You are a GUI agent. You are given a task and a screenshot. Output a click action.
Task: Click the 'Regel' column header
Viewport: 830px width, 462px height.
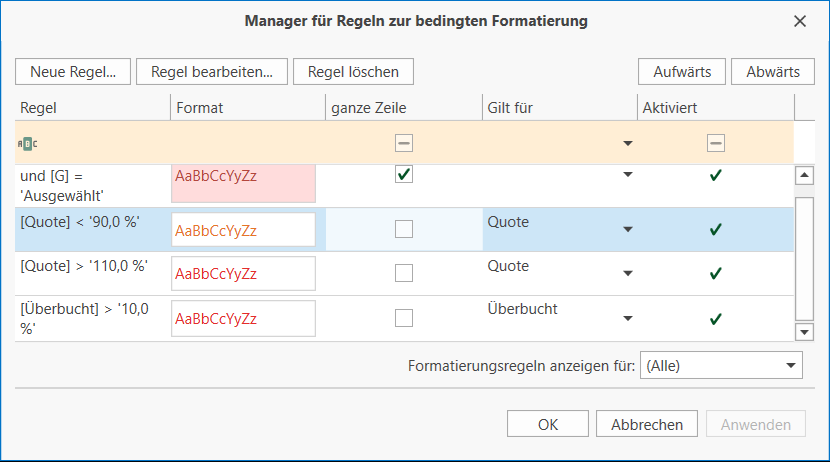coord(92,107)
